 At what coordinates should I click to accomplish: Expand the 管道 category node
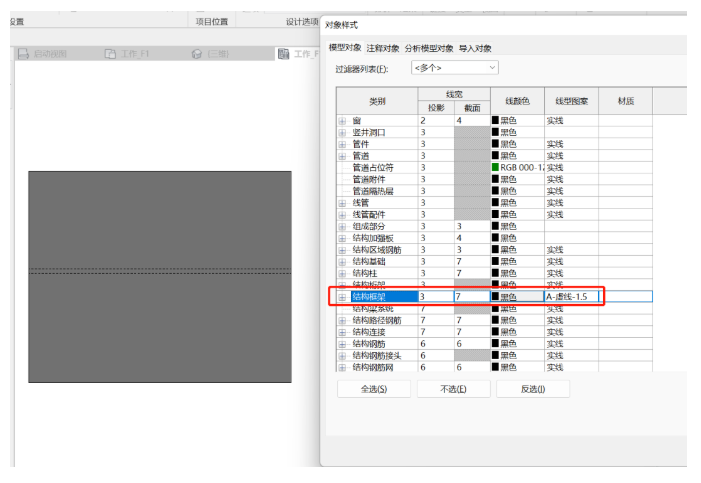(x=342, y=156)
